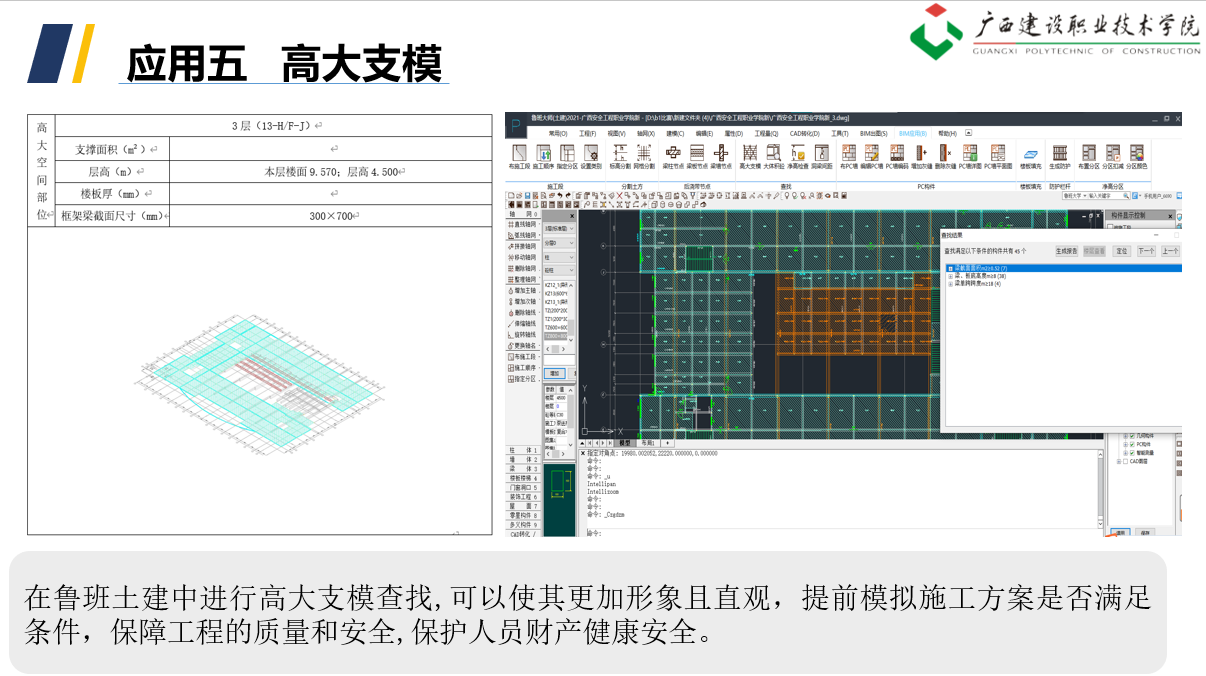Click the 楼板填充 ribbon icon

1030,156
